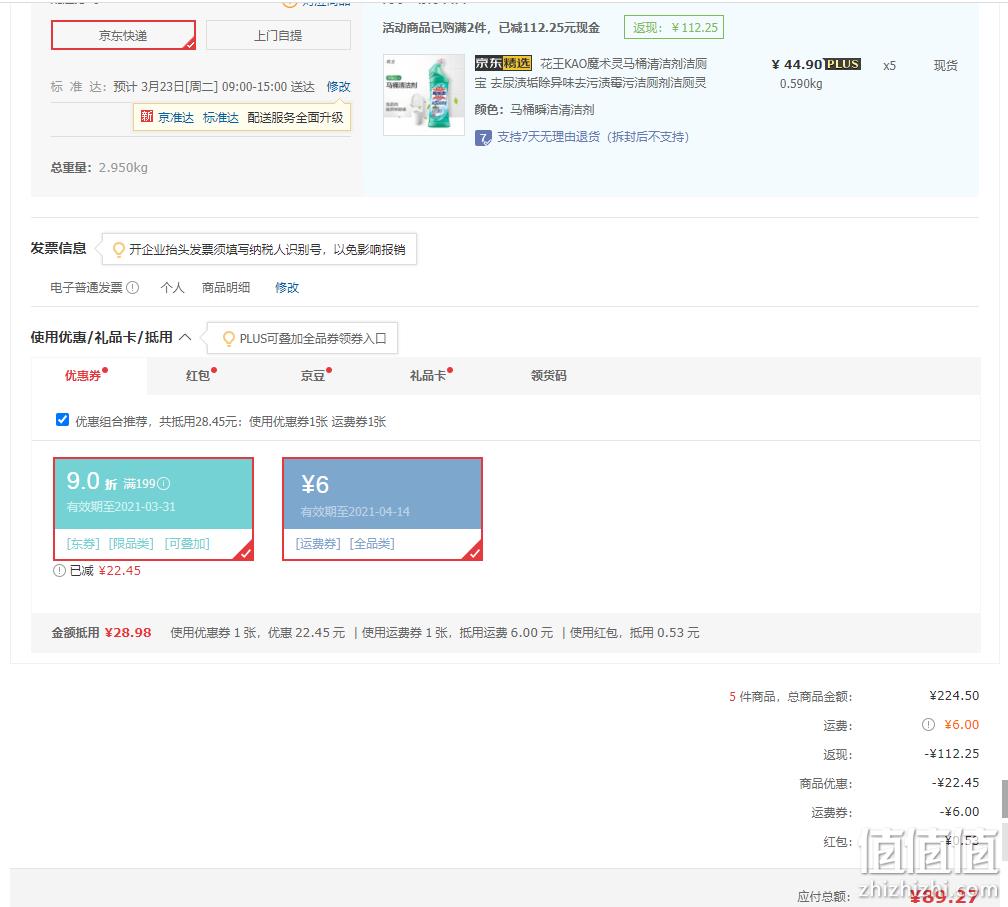
Task: Click the 总商品金额 ¥224.50 value
Action: [x=954, y=696]
